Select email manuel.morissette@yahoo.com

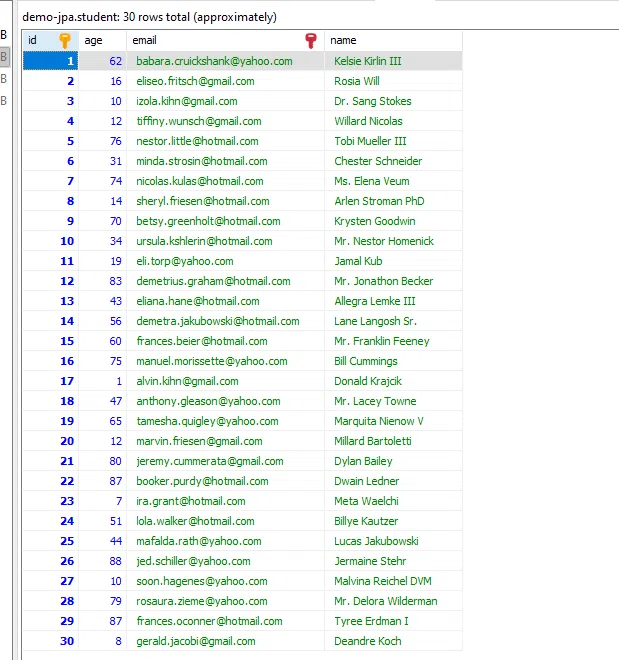point(212,361)
